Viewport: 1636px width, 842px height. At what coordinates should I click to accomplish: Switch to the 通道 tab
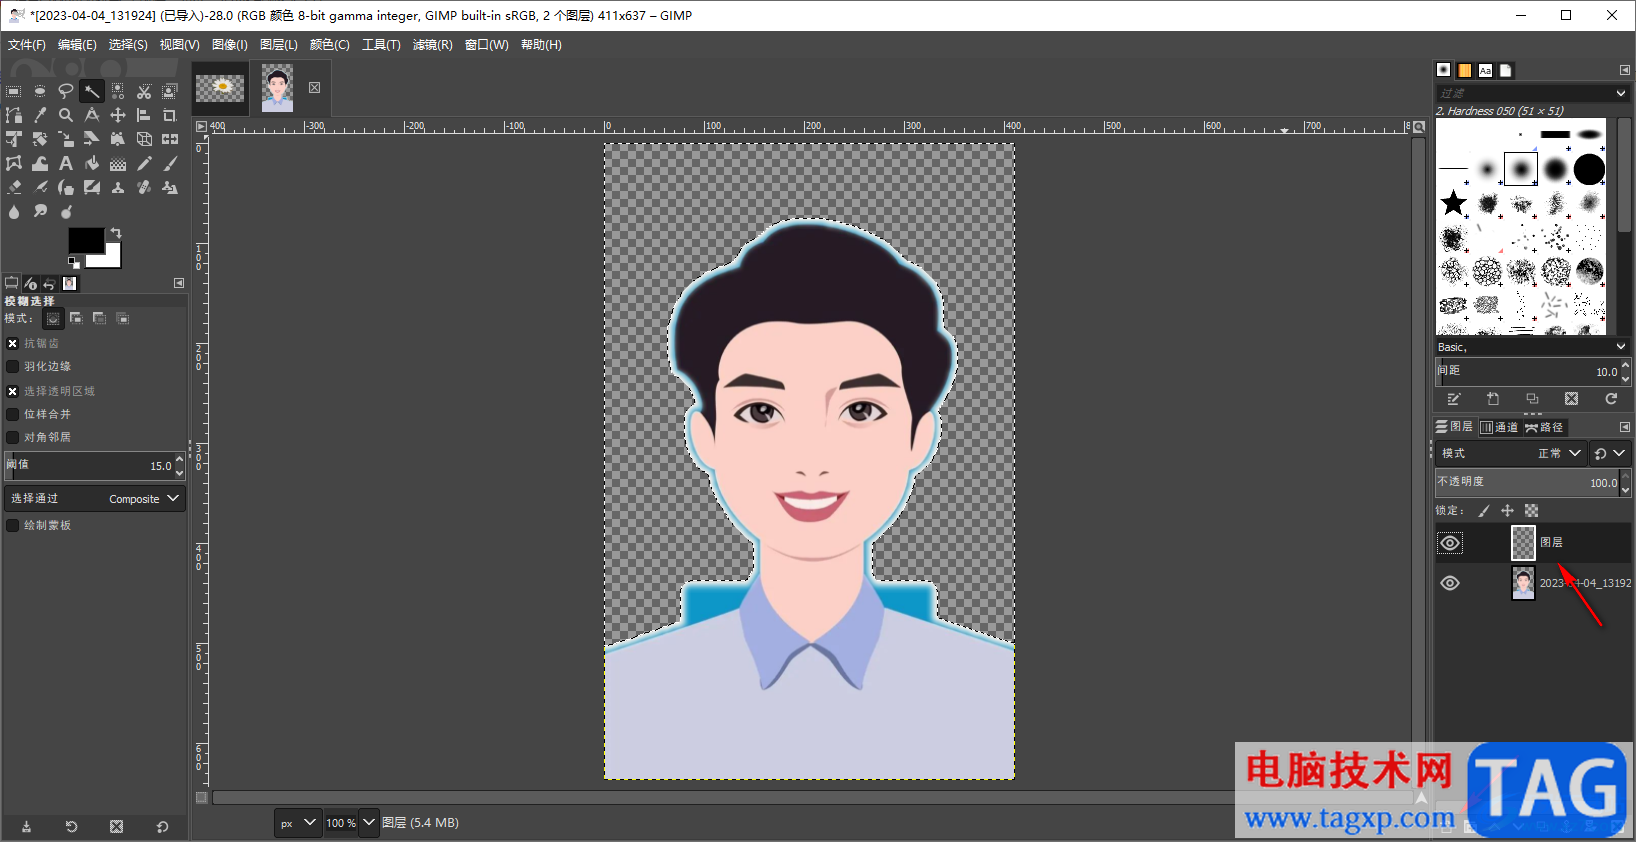[1499, 427]
